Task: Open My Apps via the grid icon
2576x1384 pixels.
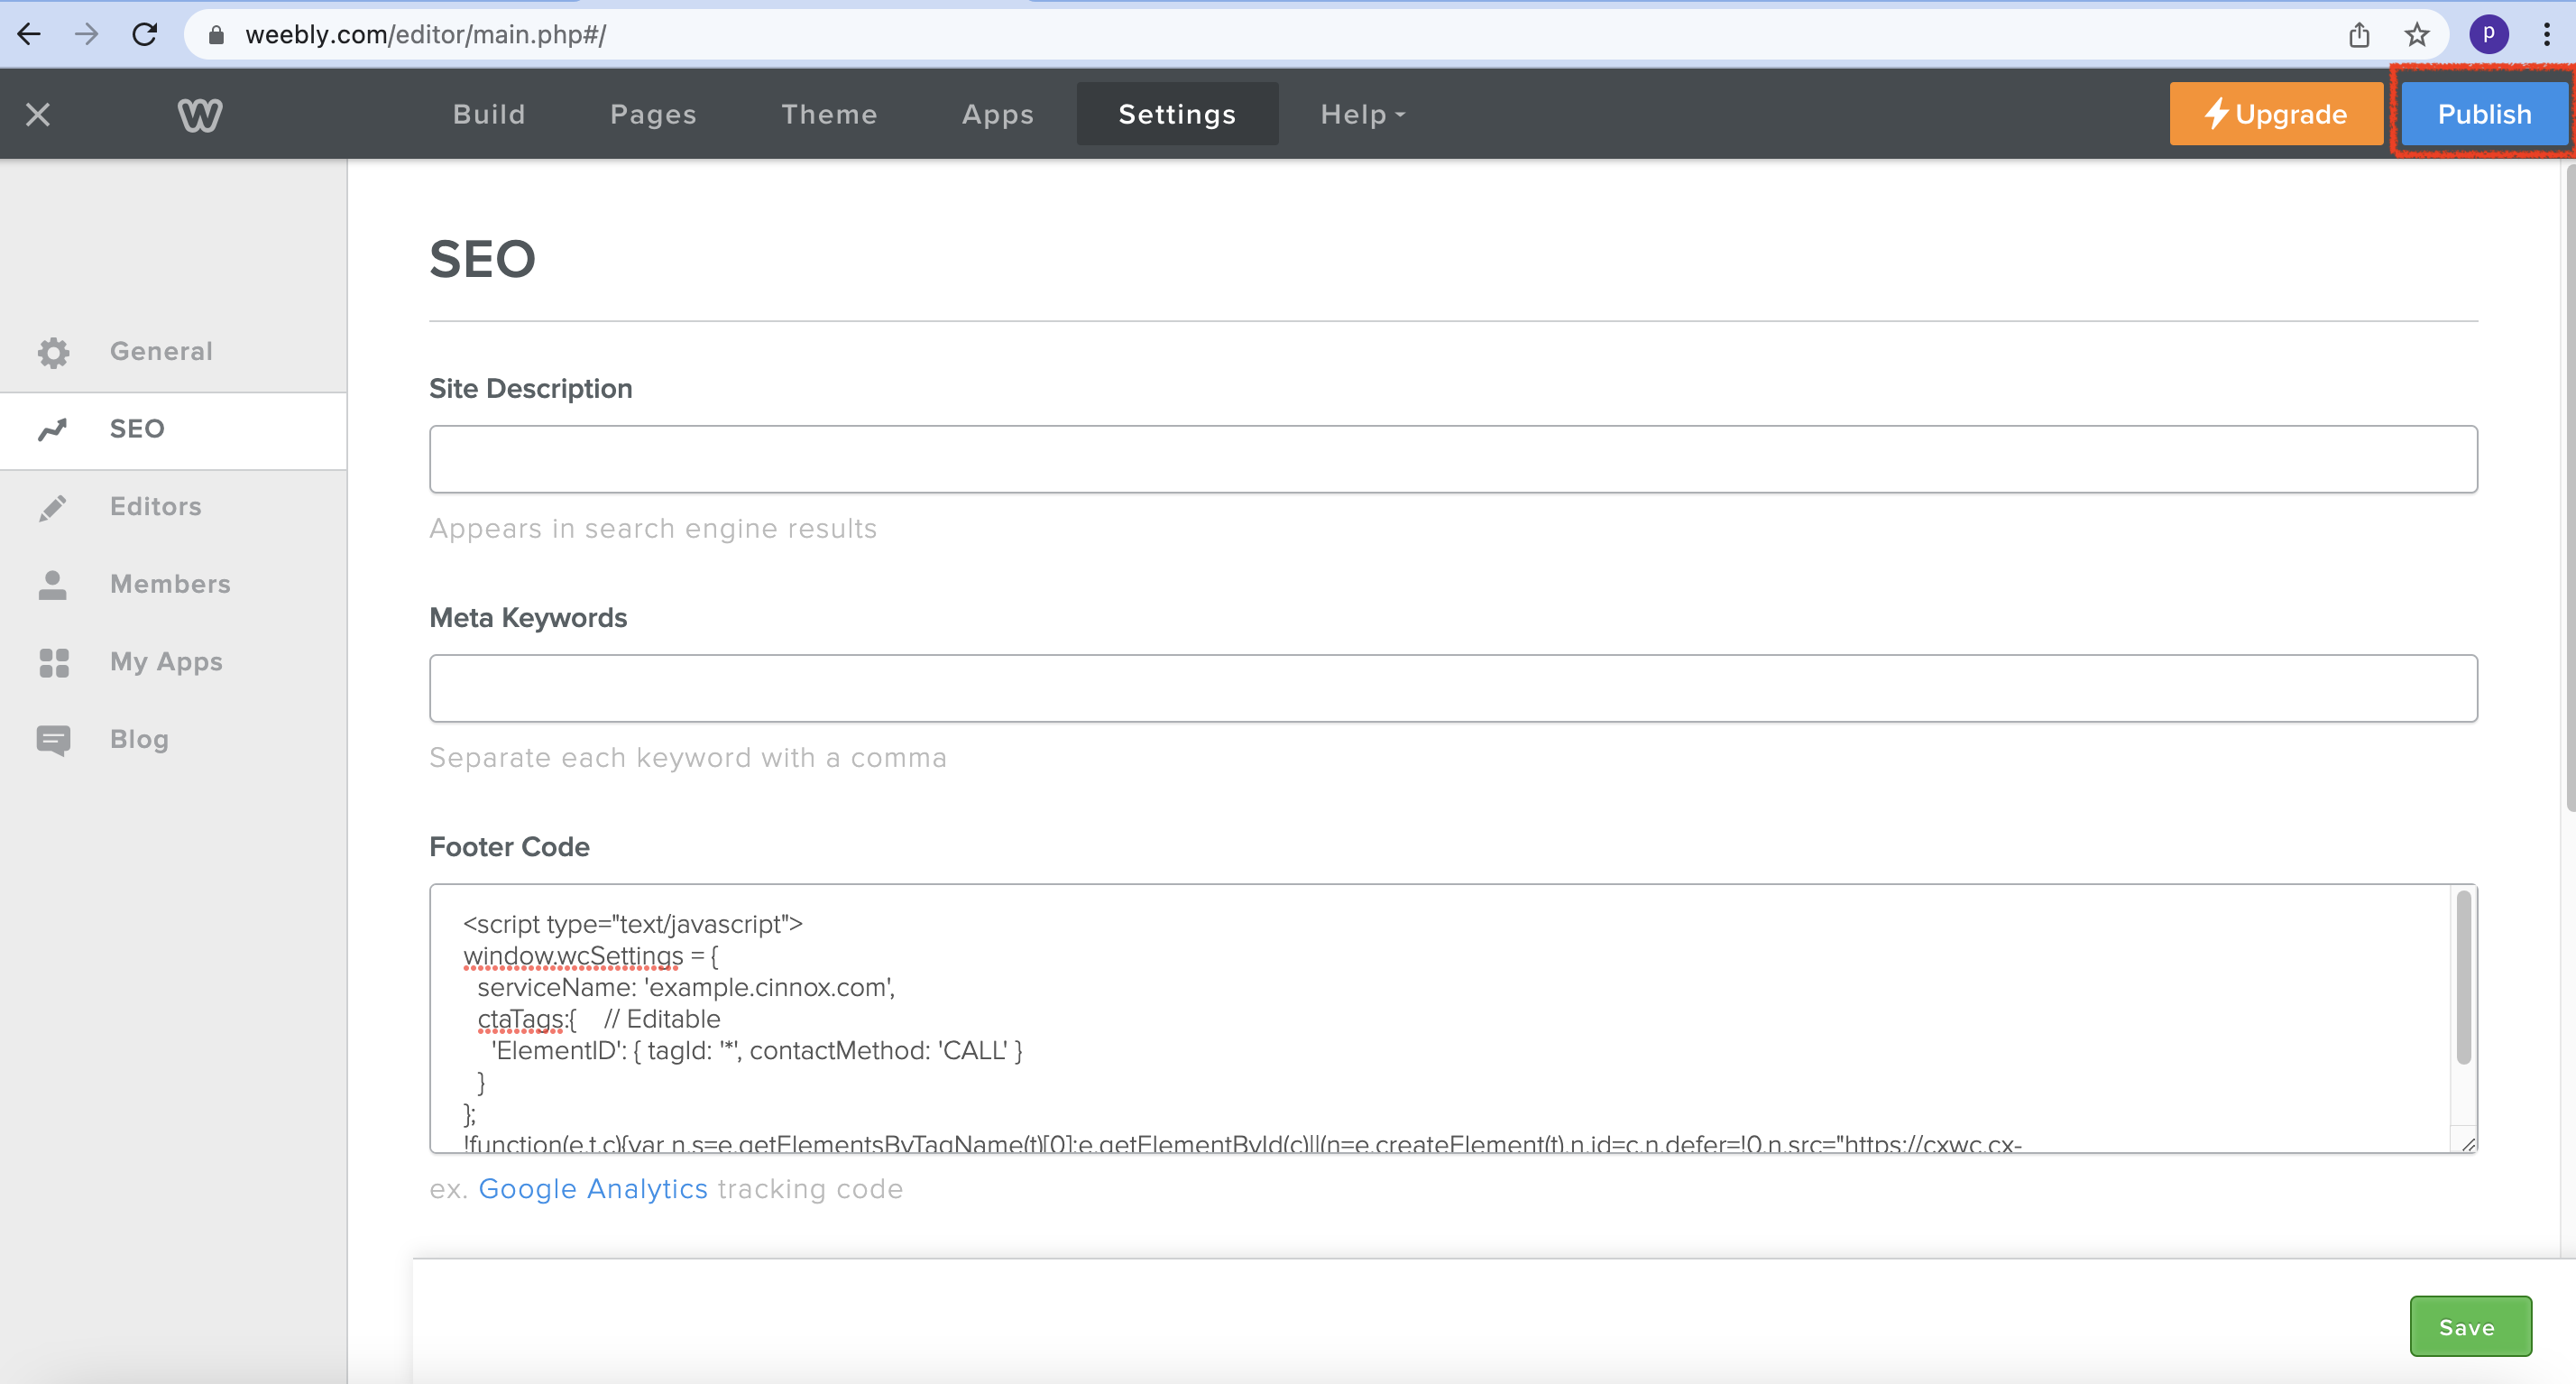Action: point(53,662)
